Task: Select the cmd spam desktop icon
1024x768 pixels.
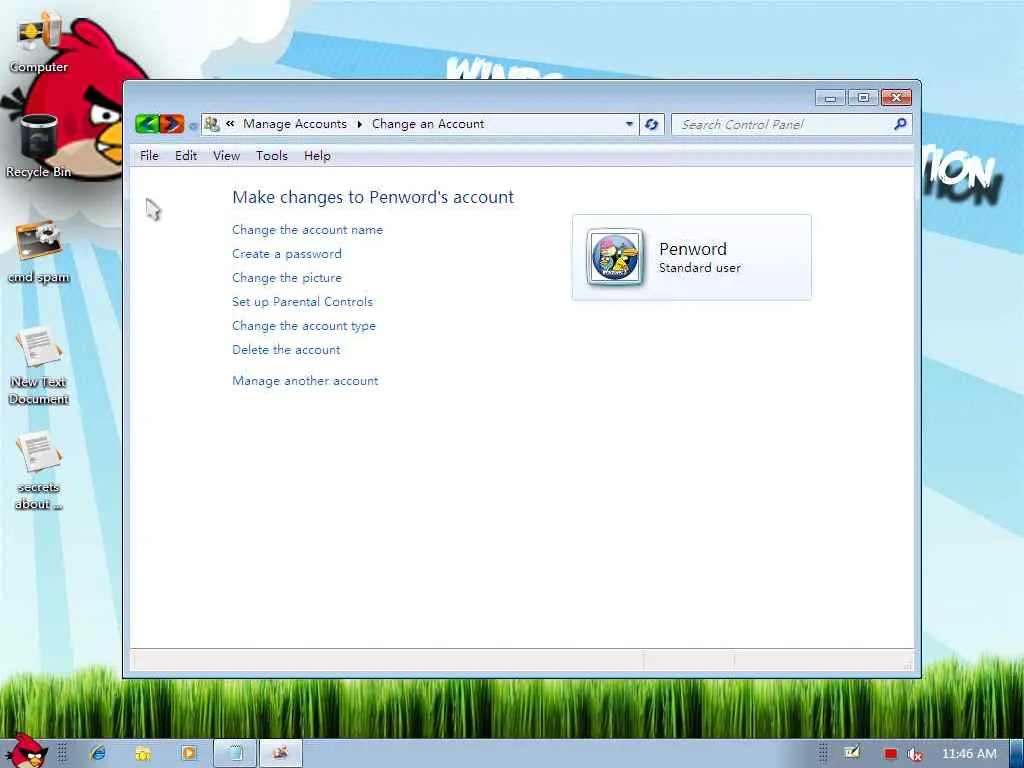Action: point(39,253)
